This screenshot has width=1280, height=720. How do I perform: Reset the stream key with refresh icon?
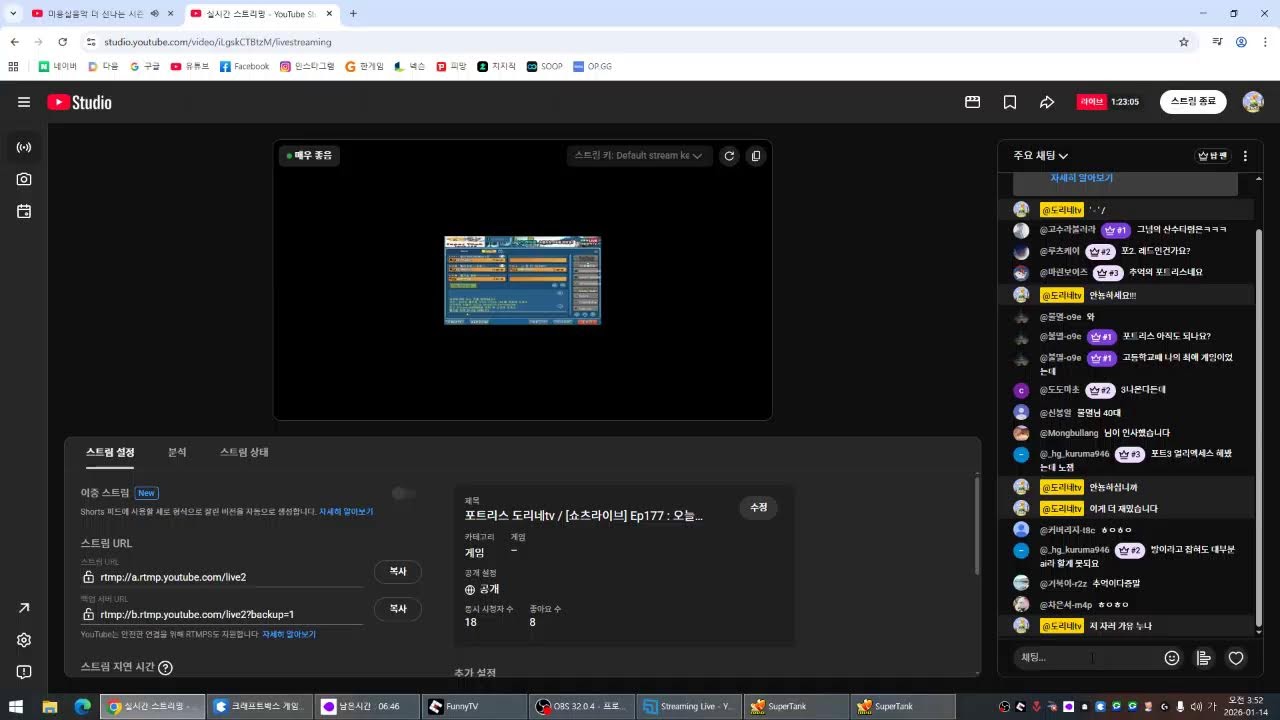point(729,156)
